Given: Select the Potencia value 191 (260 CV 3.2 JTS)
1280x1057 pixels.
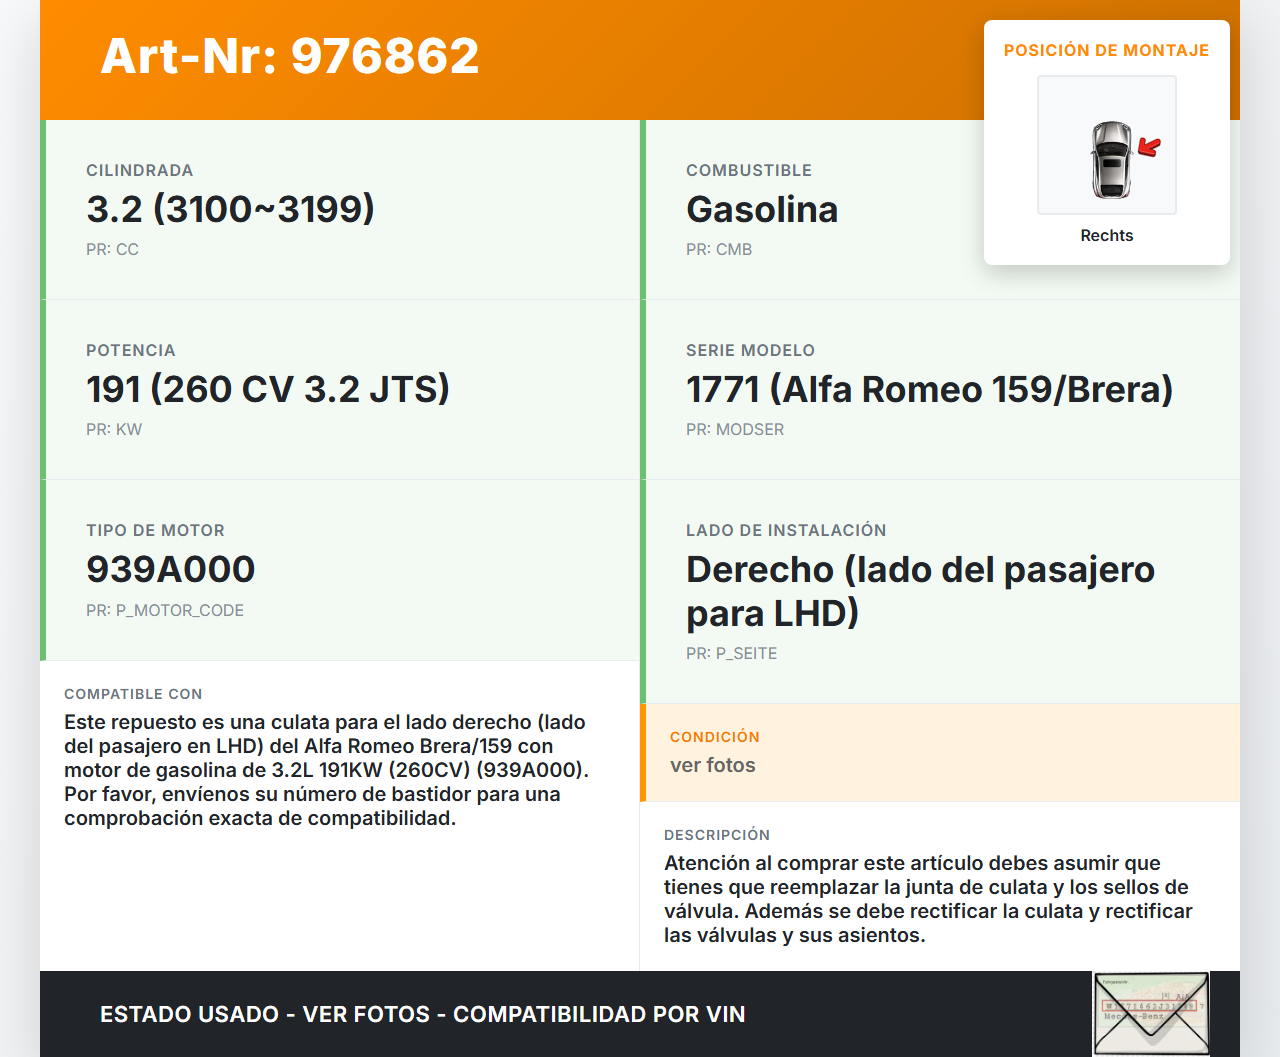Looking at the screenshot, I should 268,389.
